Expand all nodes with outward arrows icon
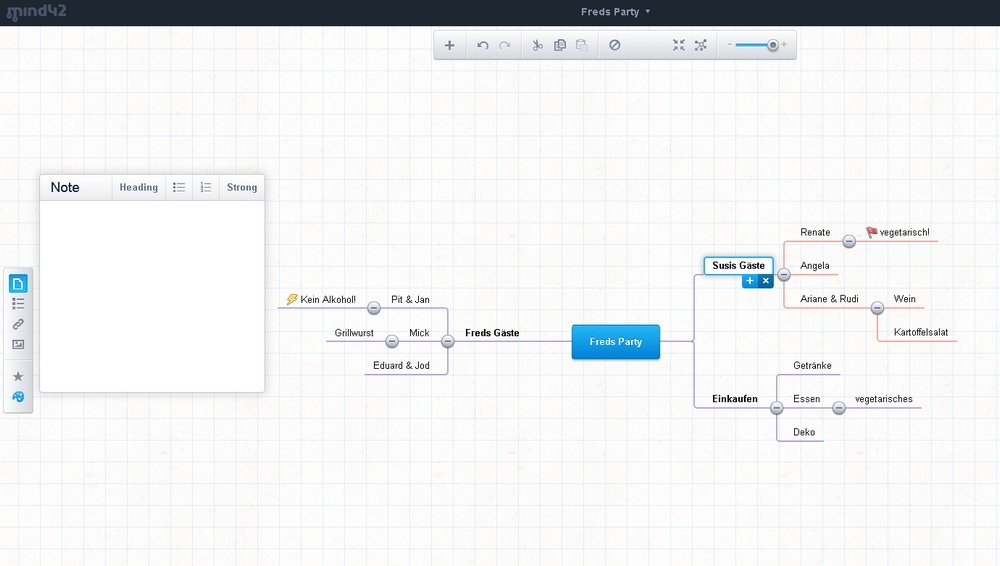The height and width of the screenshot is (566, 1000). [701, 45]
